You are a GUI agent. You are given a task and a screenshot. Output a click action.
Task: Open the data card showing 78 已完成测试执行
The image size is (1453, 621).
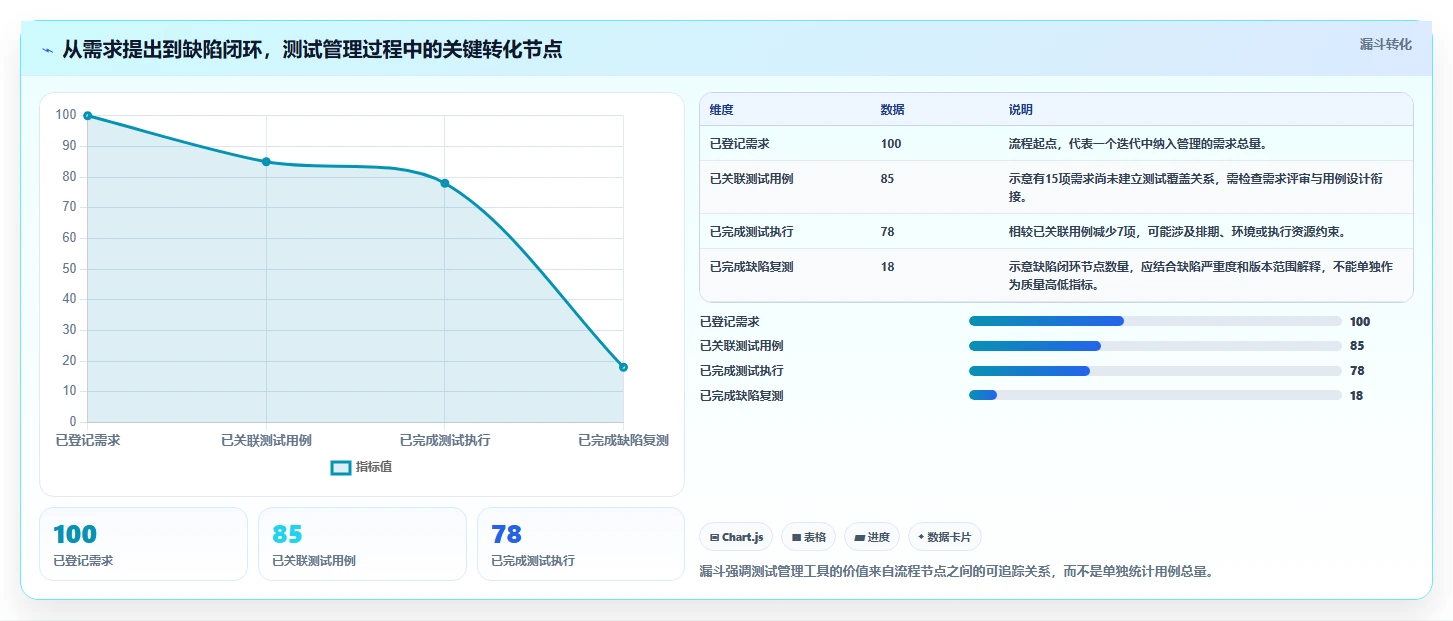(x=581, y=544)
